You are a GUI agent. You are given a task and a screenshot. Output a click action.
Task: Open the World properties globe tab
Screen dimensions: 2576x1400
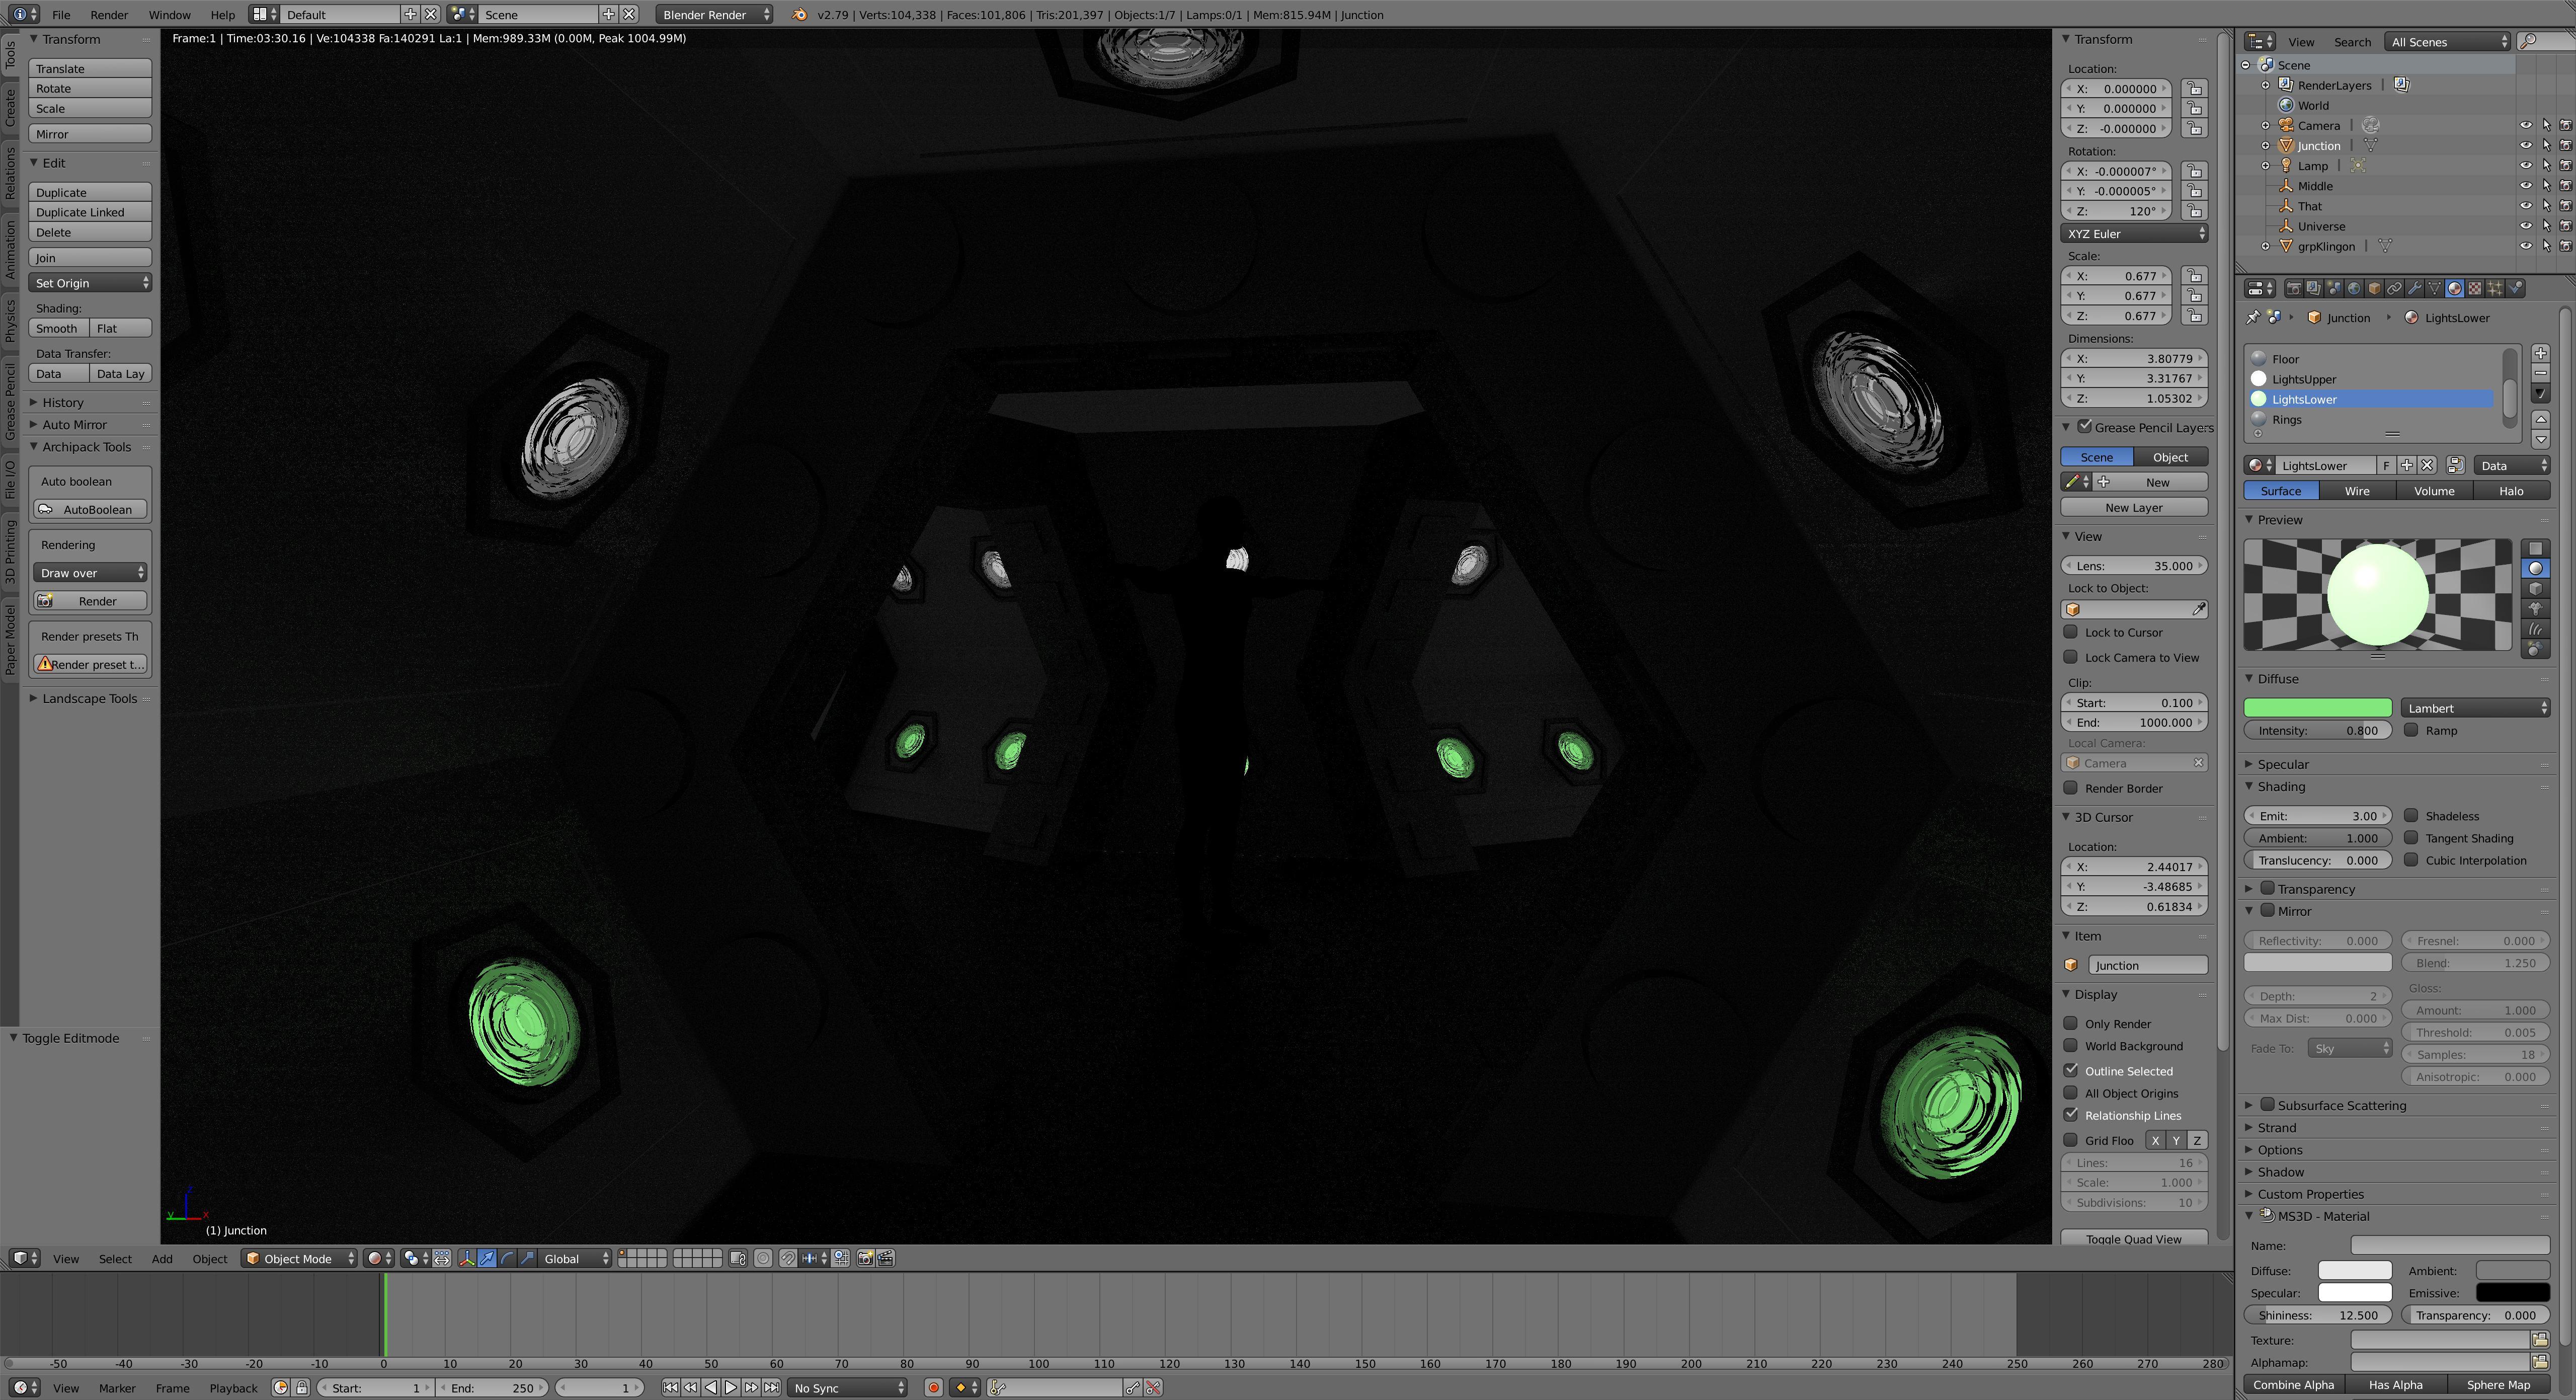tap(2354, 289)
